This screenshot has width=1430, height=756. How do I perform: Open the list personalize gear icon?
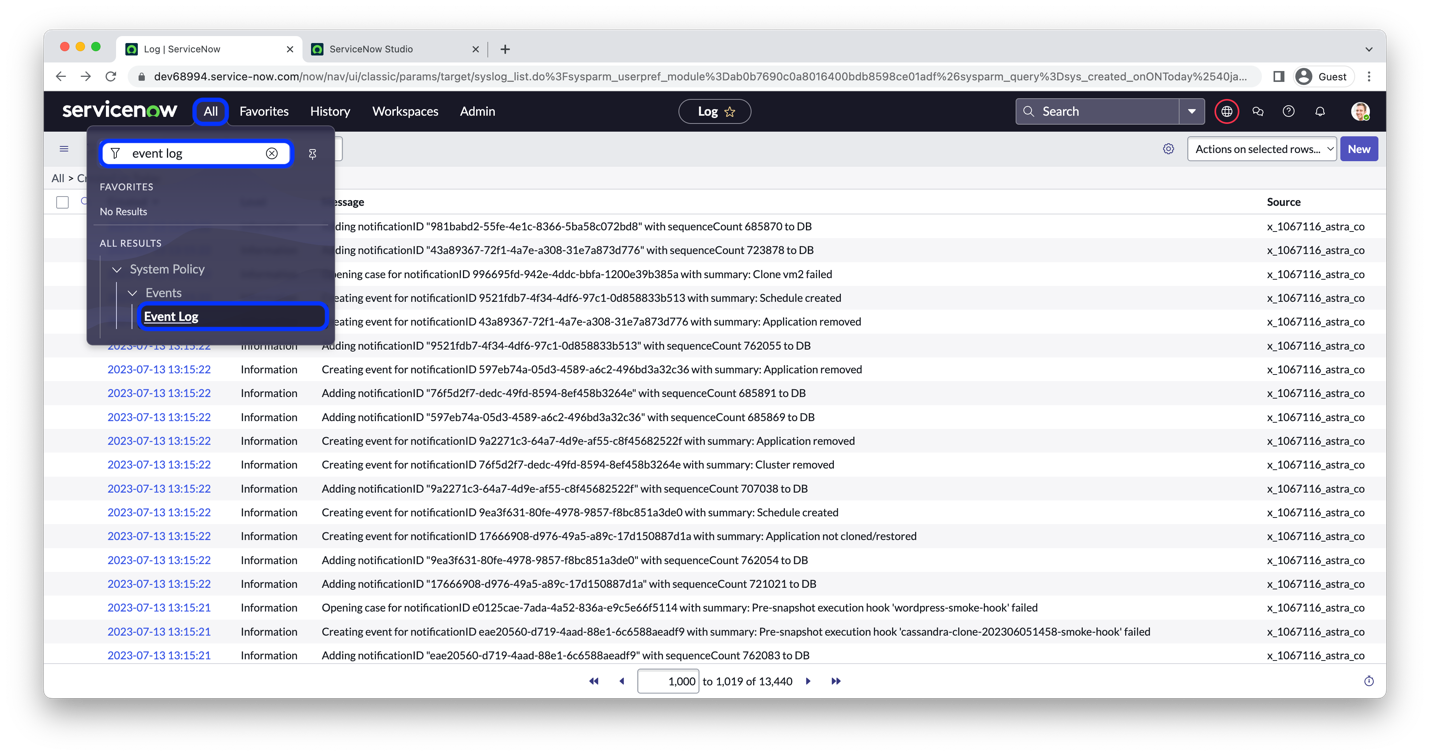(1168, 149)
